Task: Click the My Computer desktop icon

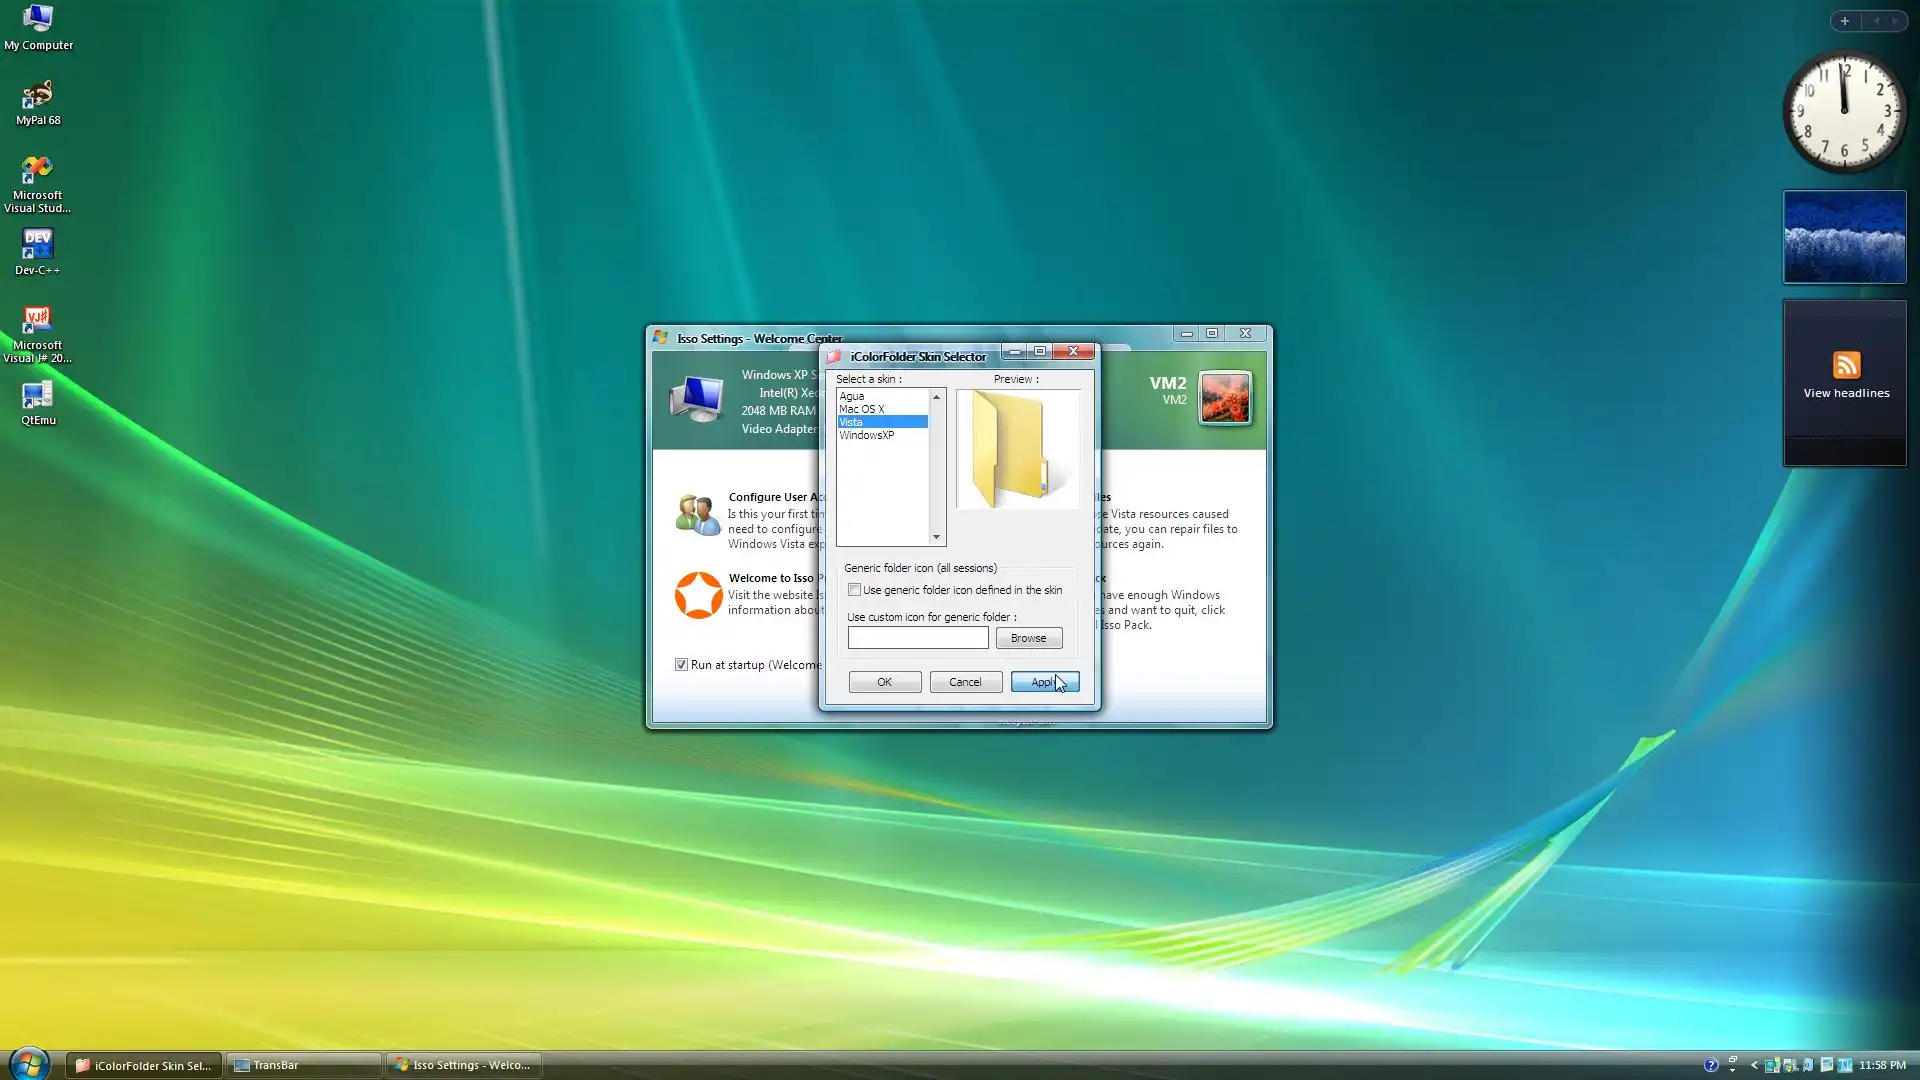Action: click(x=38, y=20)
